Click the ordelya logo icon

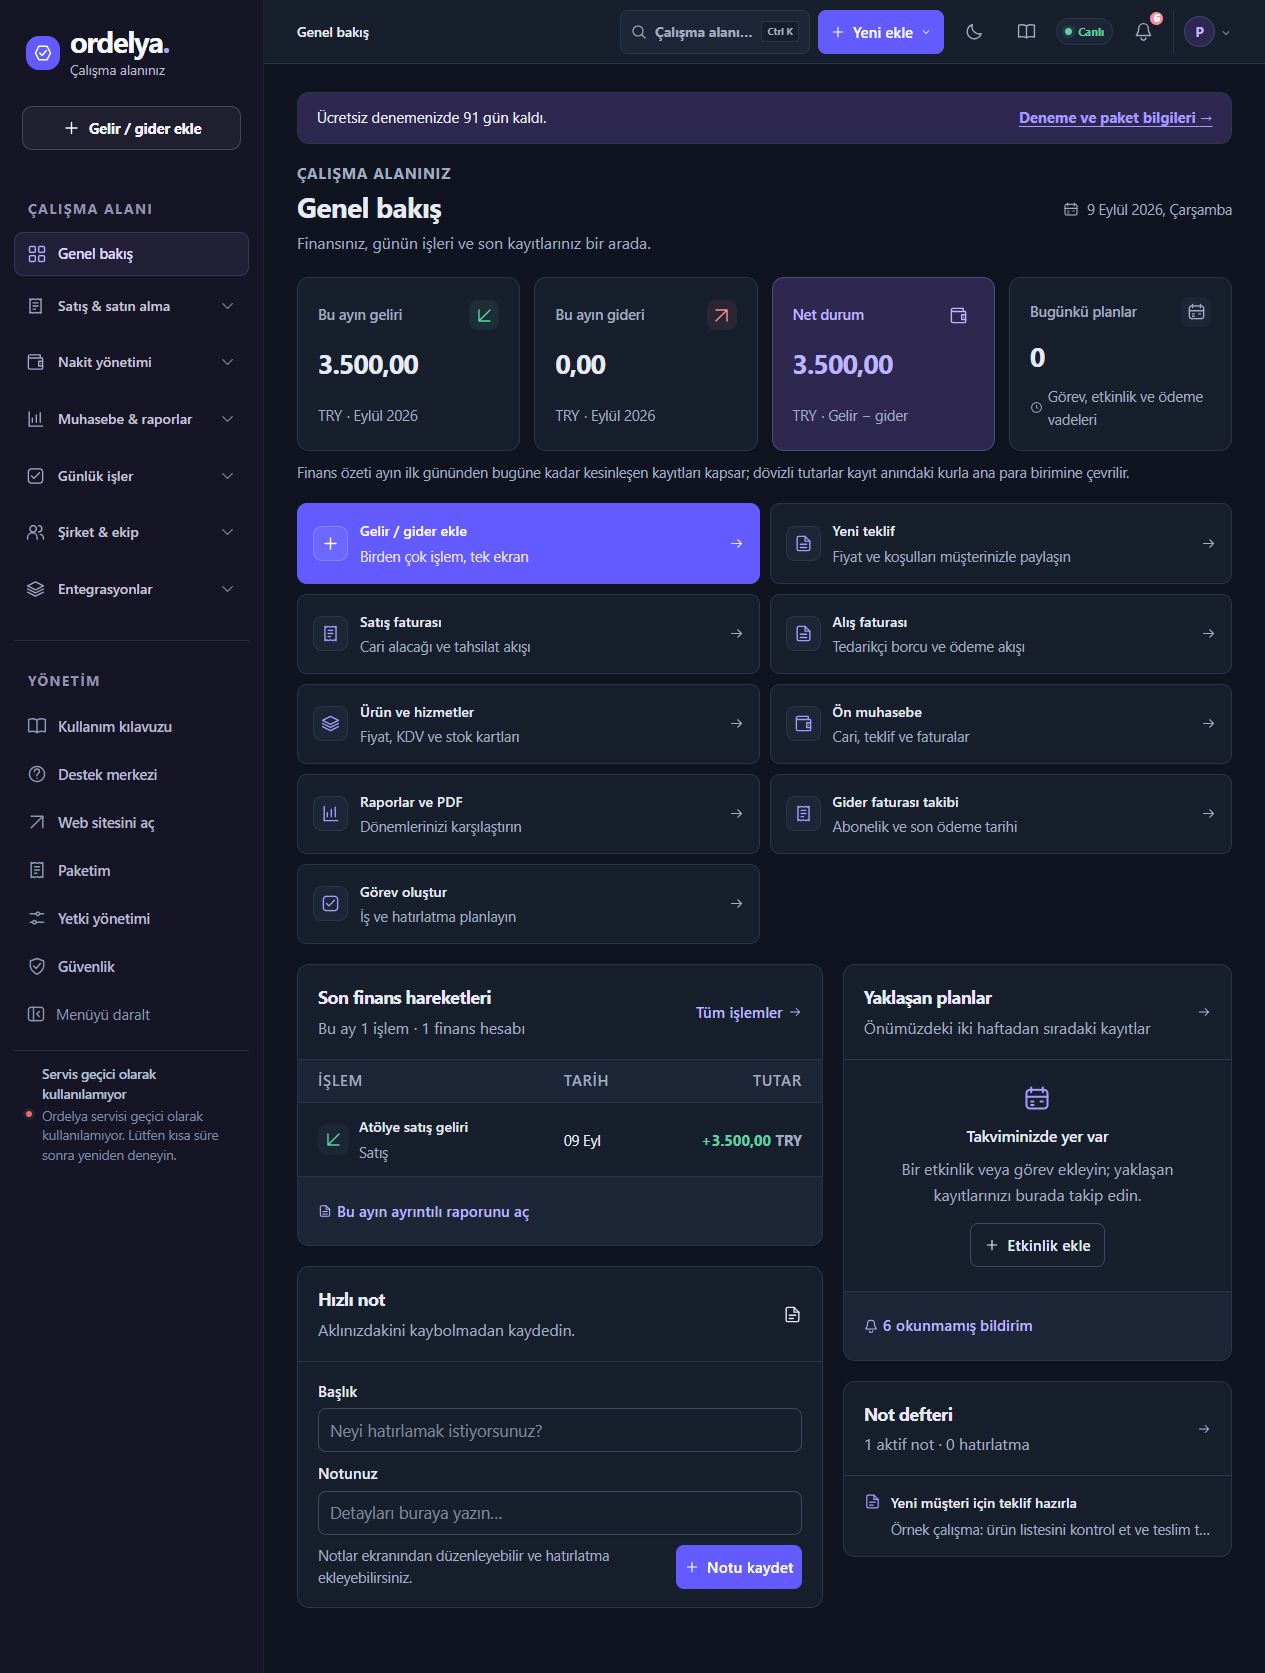point(42,53)
